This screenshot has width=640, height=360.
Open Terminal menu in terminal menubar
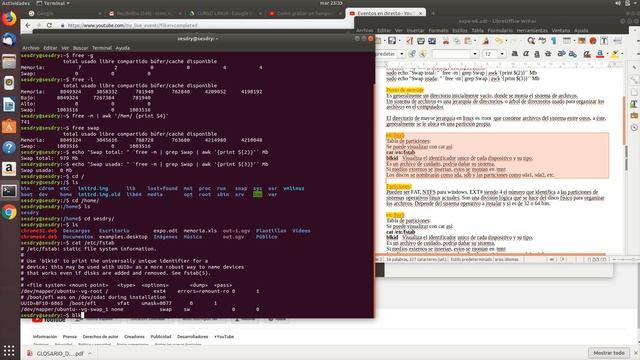click(x=102, y=48)
